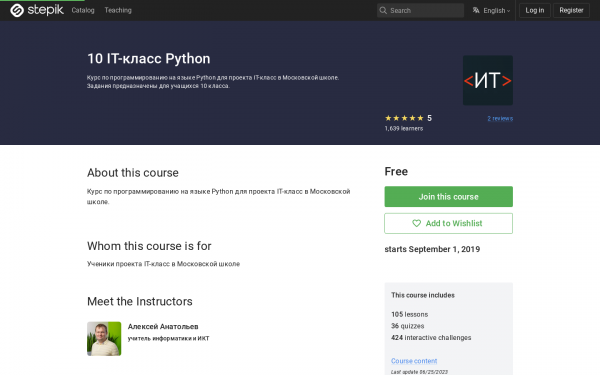The width and height of the screenshot is (600, 375).
Task: Click the ИТ course logo thumbnail
Action: point(488,80)
